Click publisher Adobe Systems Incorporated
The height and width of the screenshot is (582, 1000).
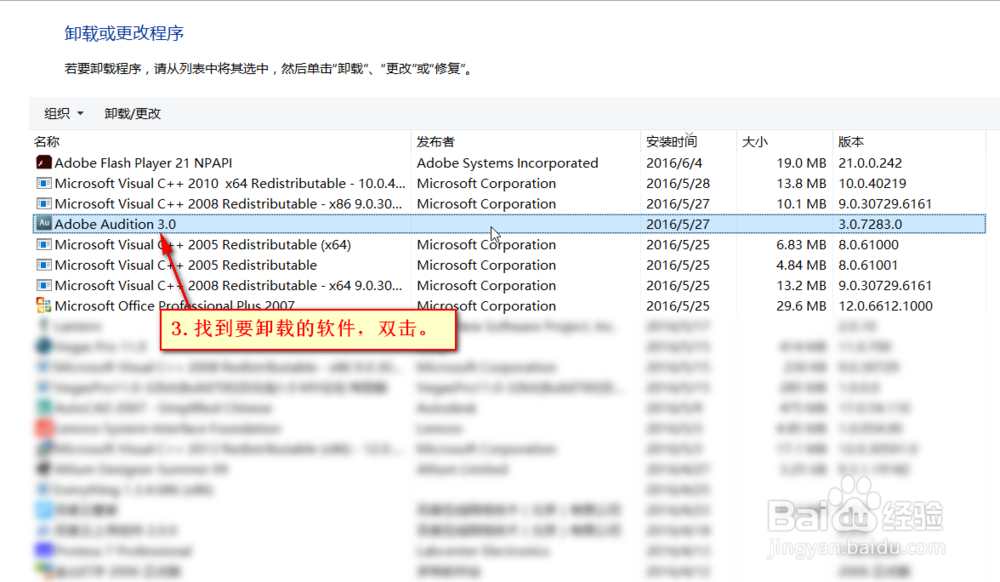(508, 163)
